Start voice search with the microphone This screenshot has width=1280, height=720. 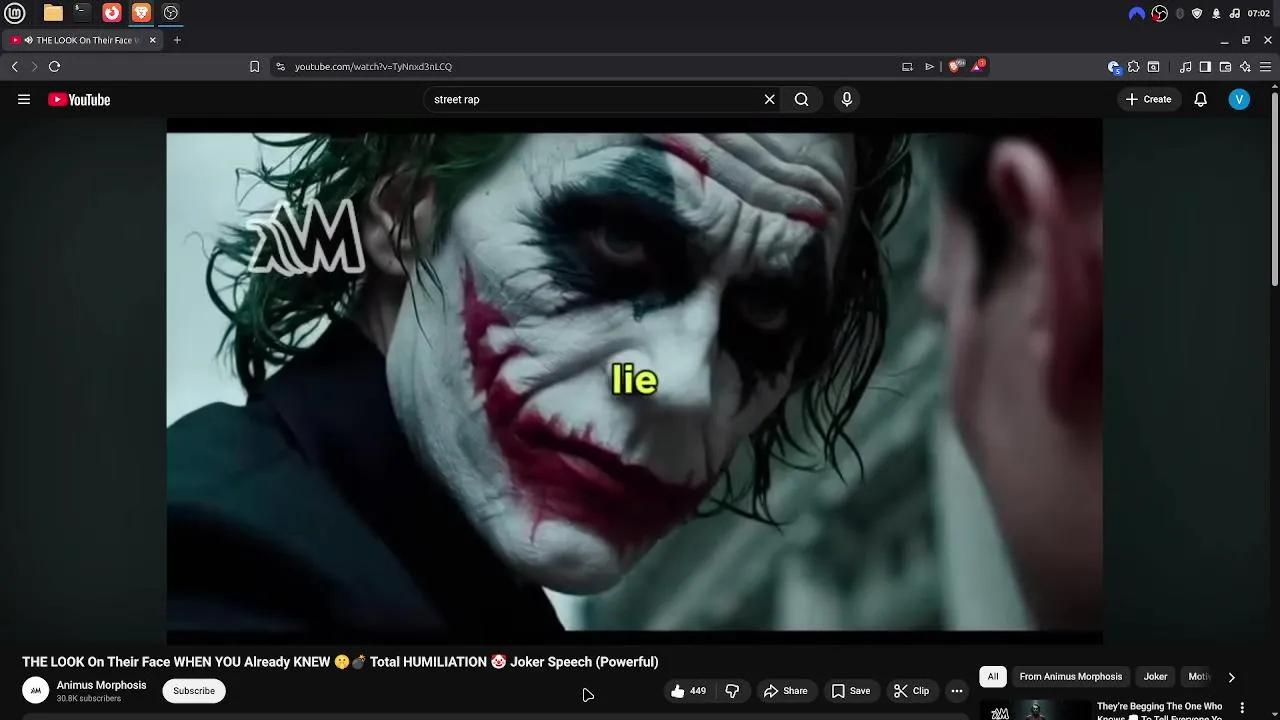pyautogui.click(x=846, y=99)
